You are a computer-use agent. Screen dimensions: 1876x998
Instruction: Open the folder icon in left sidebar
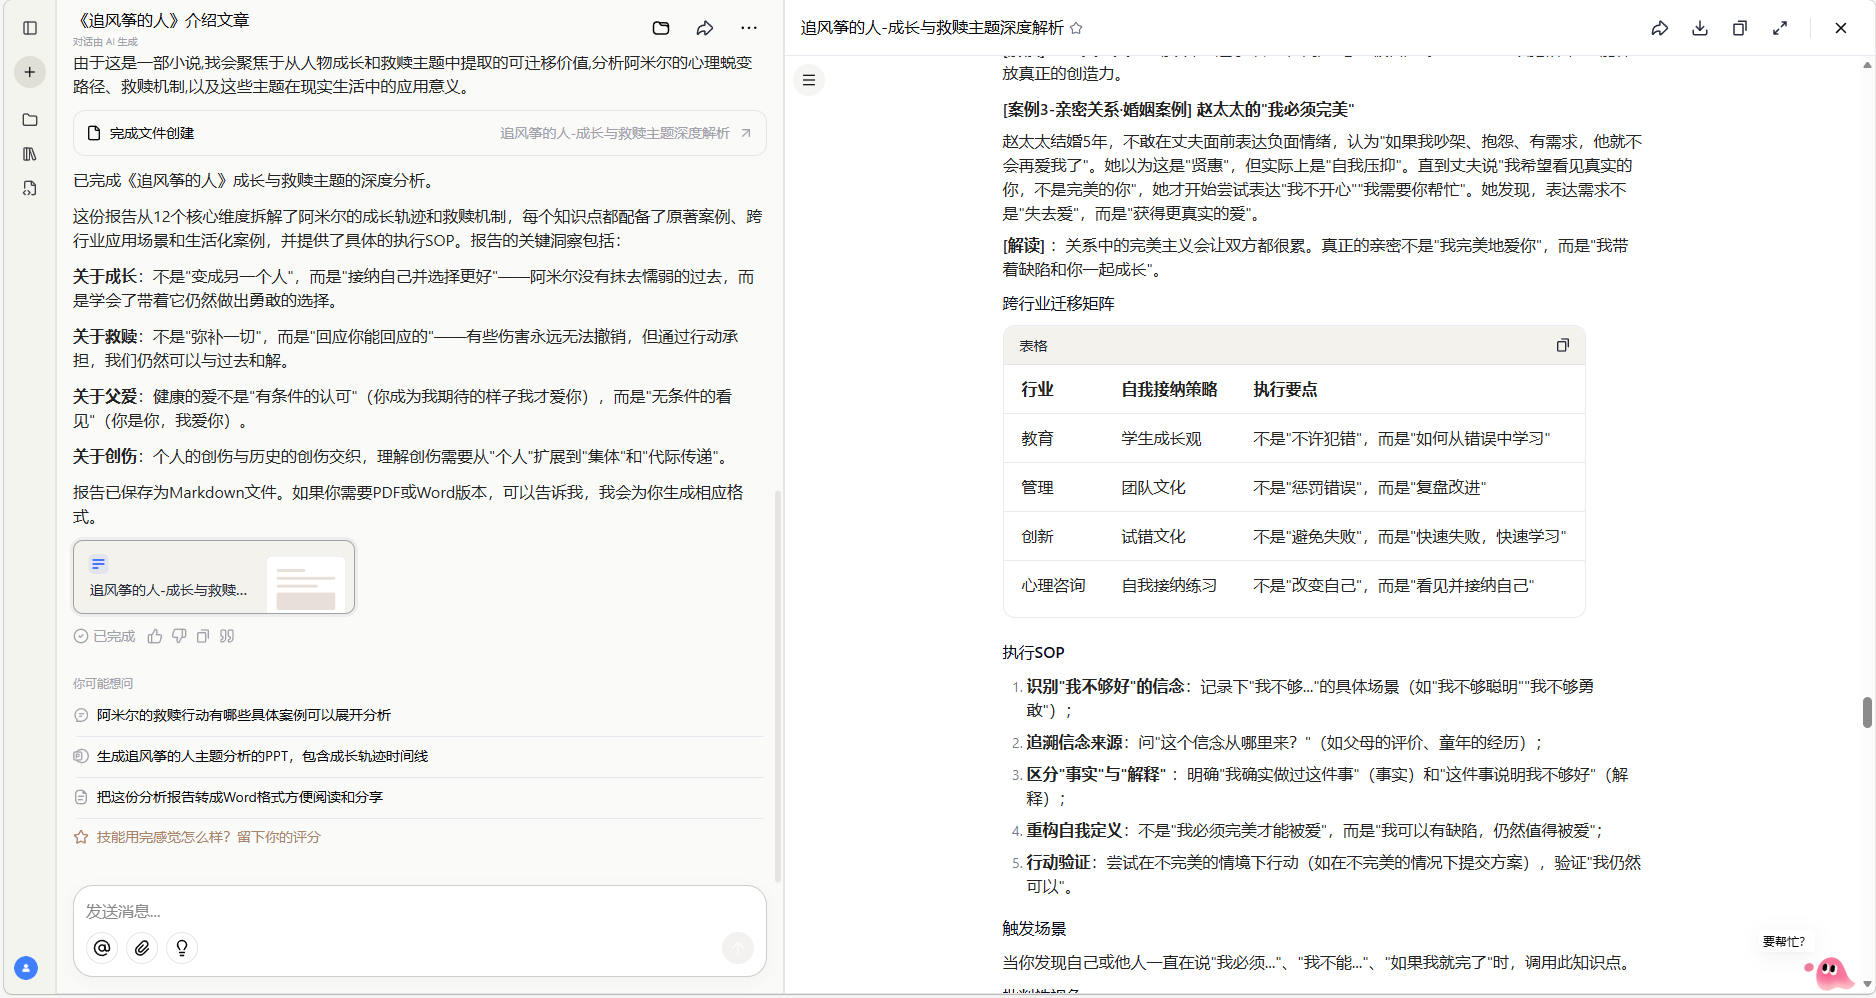(30, 120)
